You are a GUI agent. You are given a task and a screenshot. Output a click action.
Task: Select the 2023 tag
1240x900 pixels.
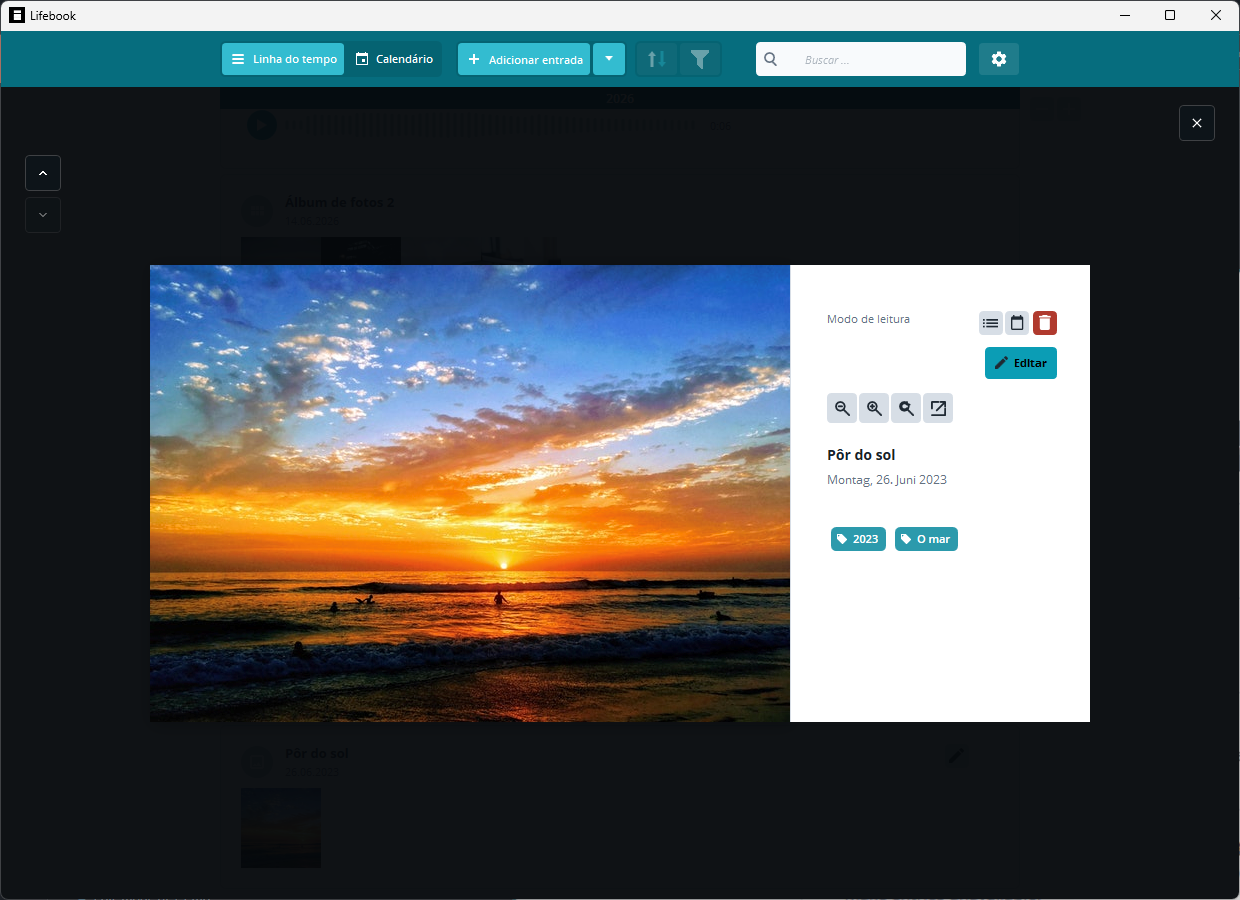click(858, 539)
